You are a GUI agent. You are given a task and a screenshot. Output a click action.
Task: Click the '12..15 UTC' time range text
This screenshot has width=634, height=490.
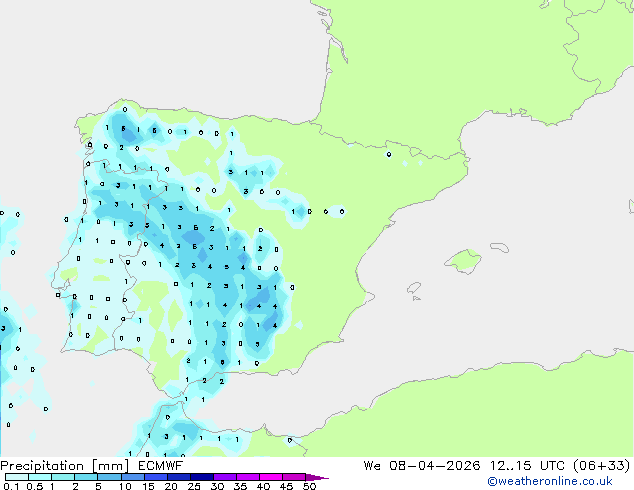tap(527, 466)
